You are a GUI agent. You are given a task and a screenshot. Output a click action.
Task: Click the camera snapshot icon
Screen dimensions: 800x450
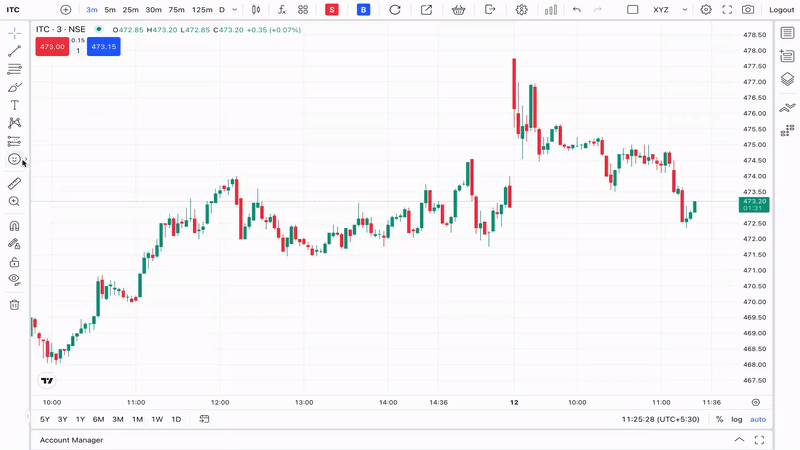[x=748, y=10]
